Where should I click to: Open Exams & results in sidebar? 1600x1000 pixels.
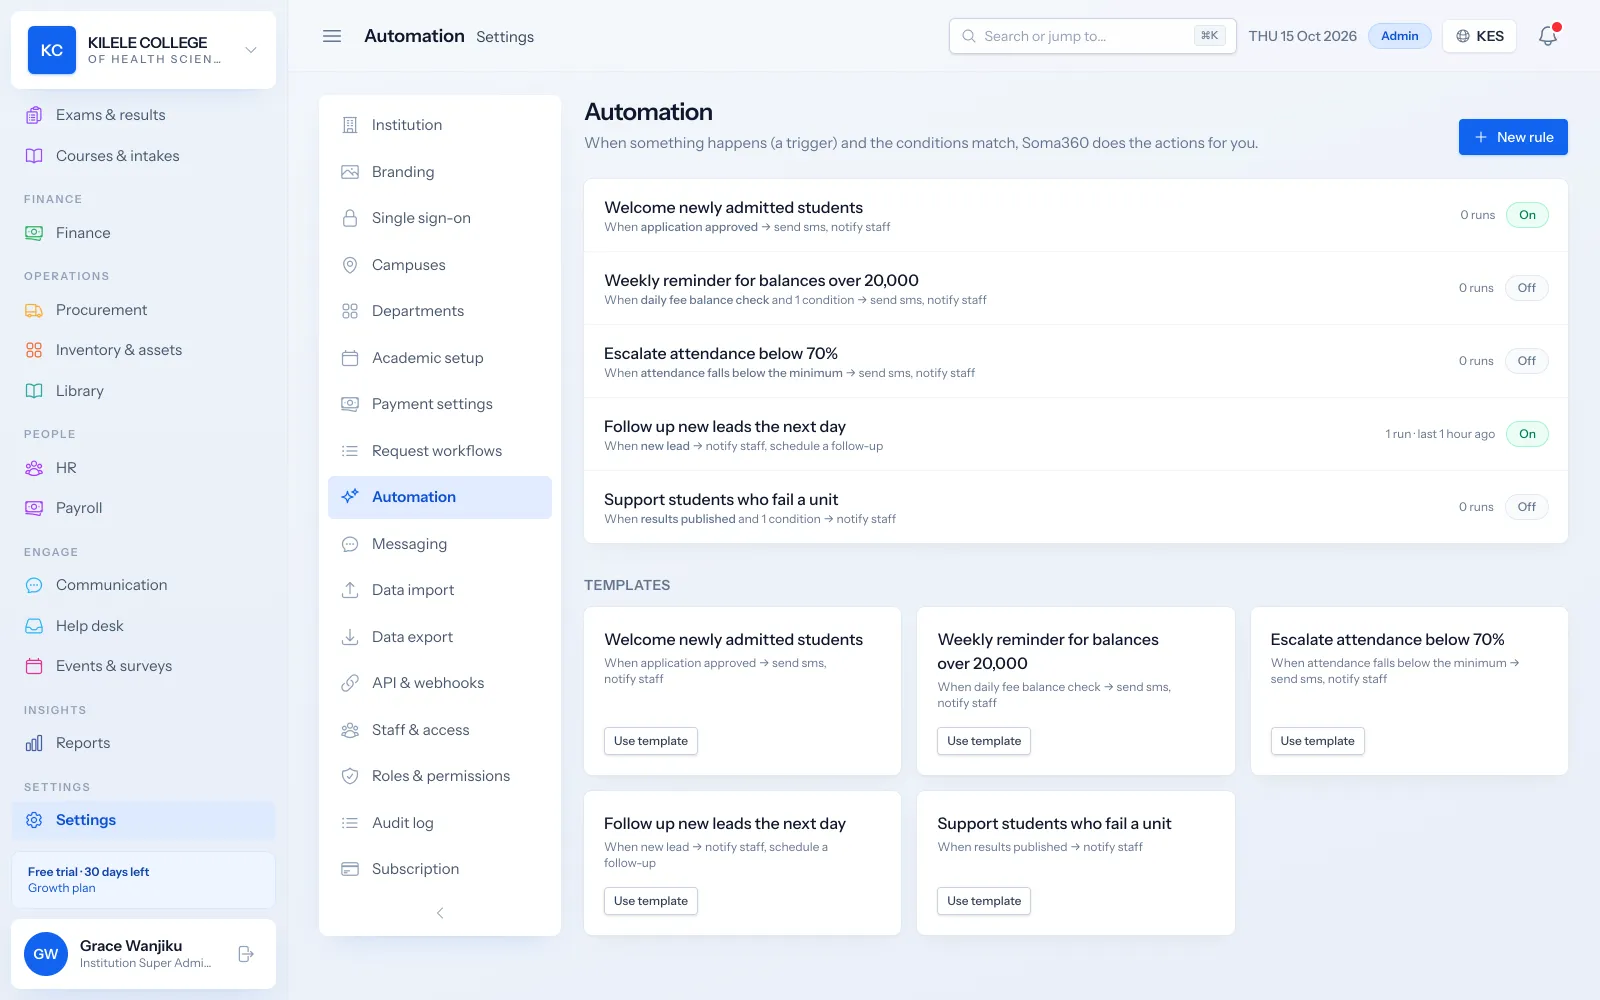[144, 115]
